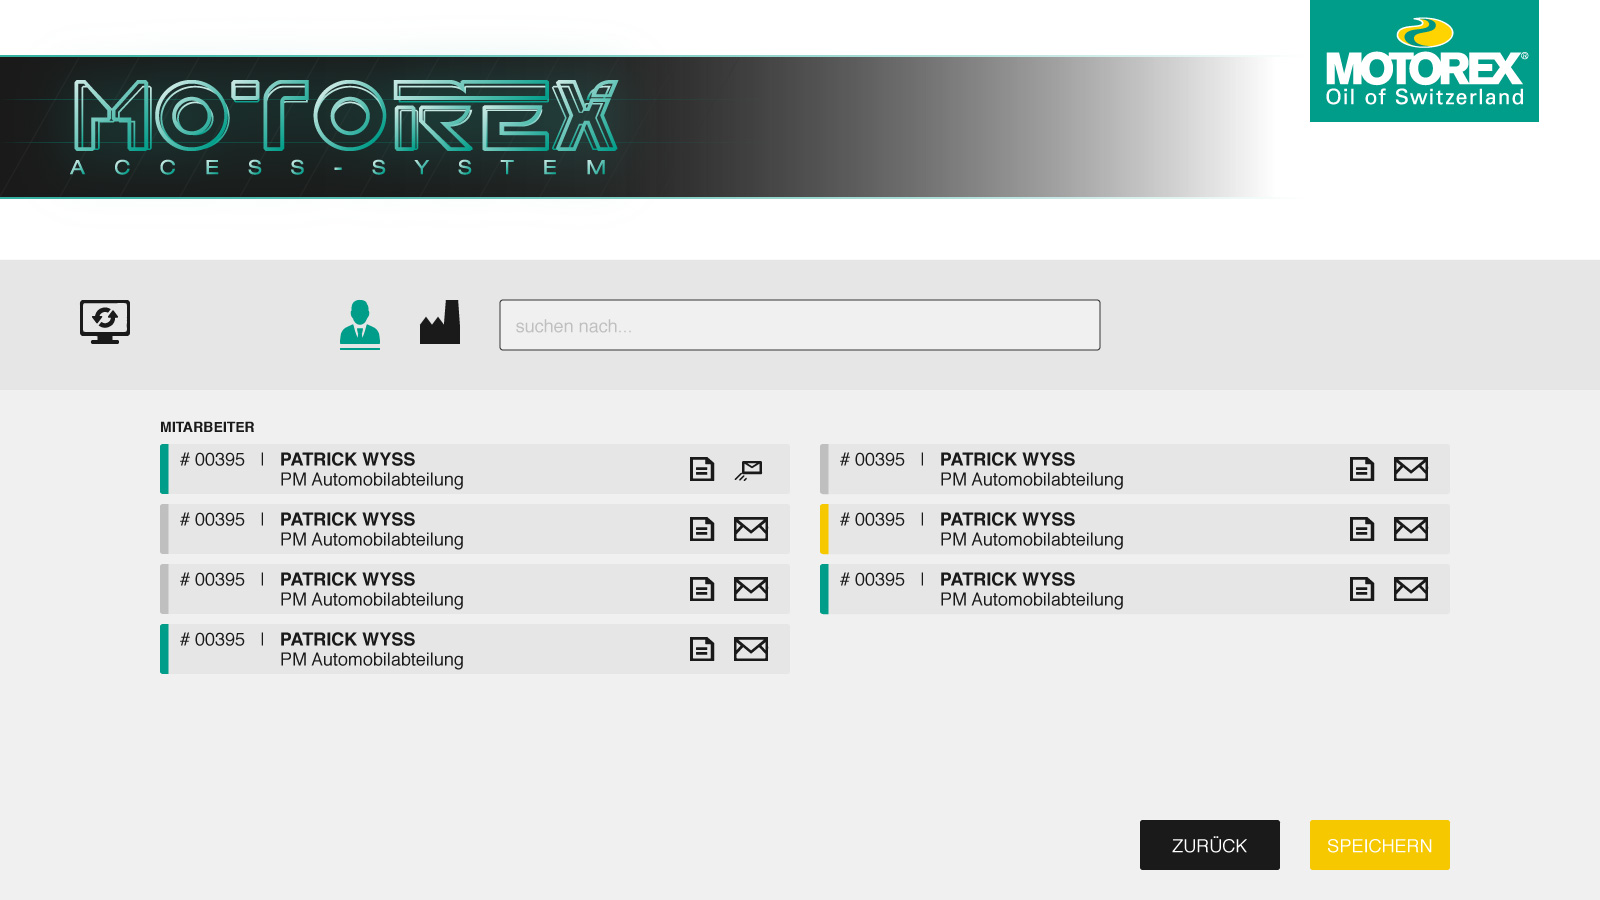The width and height of the screenshot is (1600, 900).
Task: Open document icon in second left-column employee row
Action: (x=702, y=529)
